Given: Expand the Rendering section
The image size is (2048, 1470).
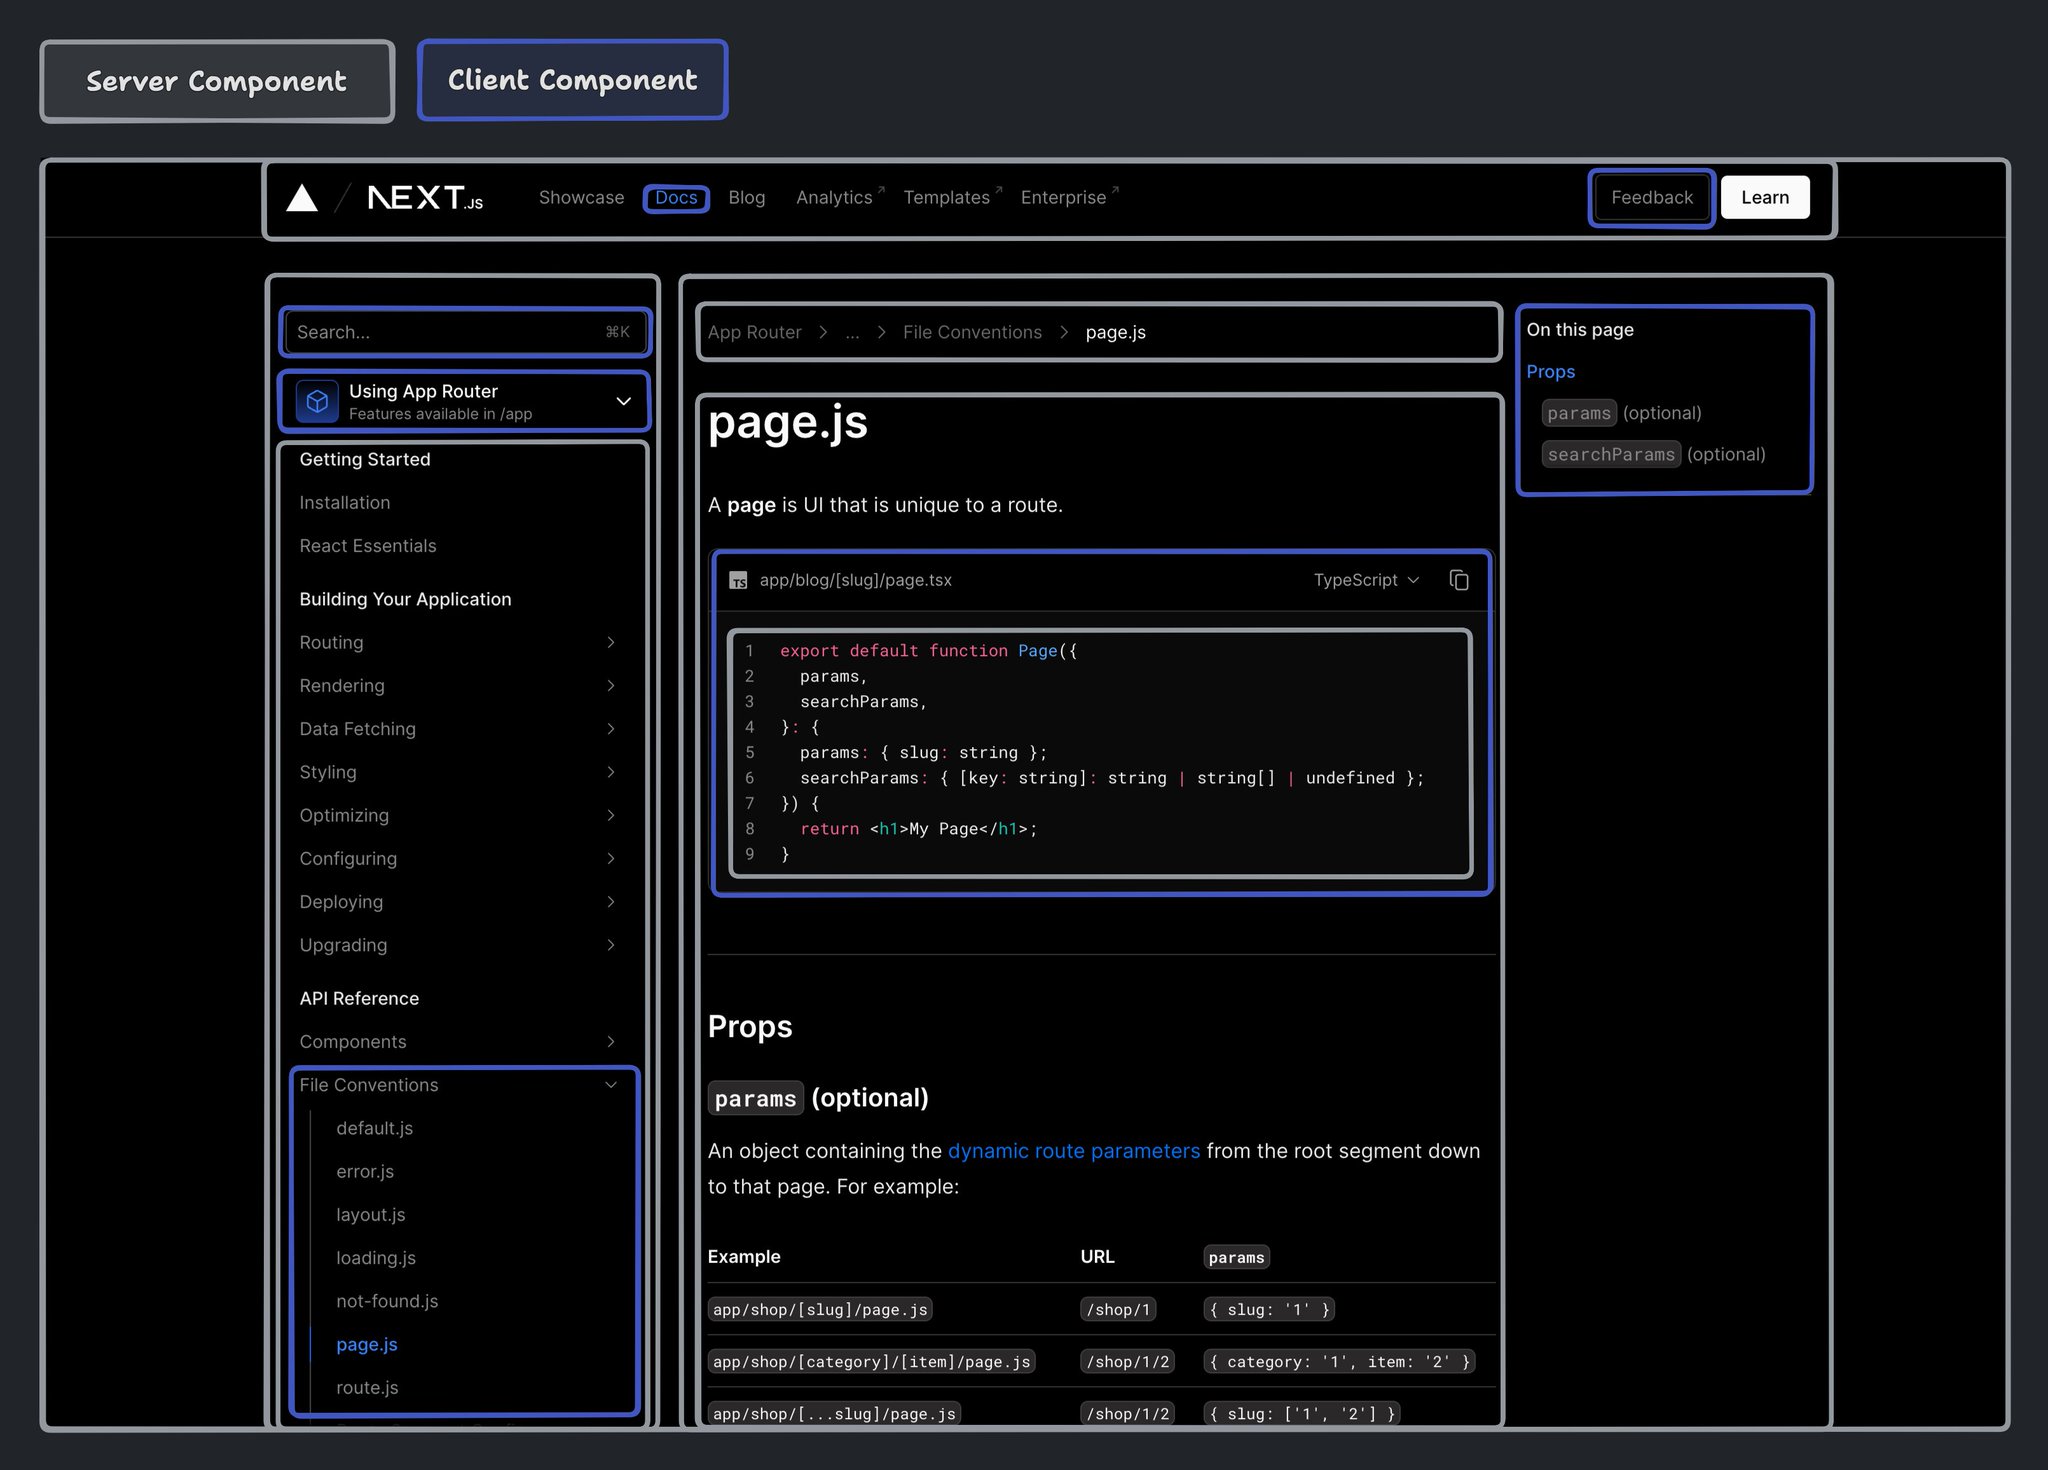Looking at the screenshot, I should [x=456, y=686].
